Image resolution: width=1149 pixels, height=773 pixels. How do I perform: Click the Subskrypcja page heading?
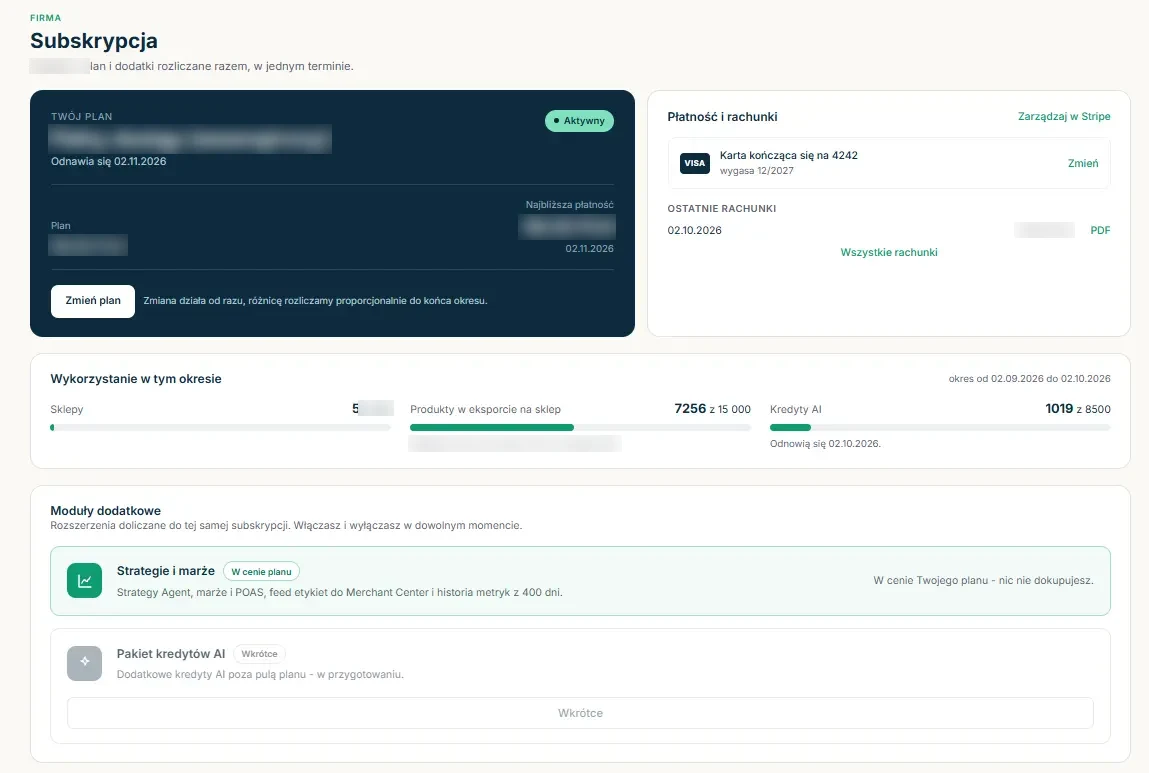click(94, 41)
